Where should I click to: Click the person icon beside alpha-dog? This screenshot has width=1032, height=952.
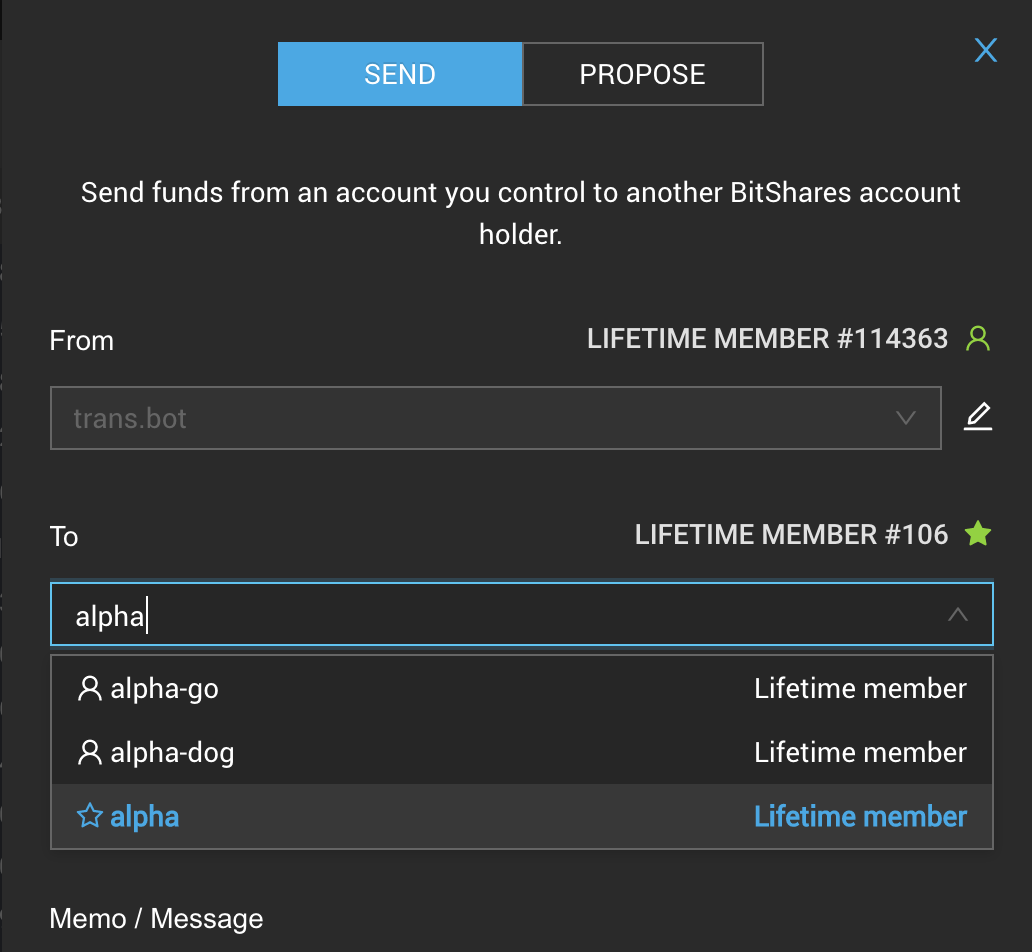pos(90,753)
